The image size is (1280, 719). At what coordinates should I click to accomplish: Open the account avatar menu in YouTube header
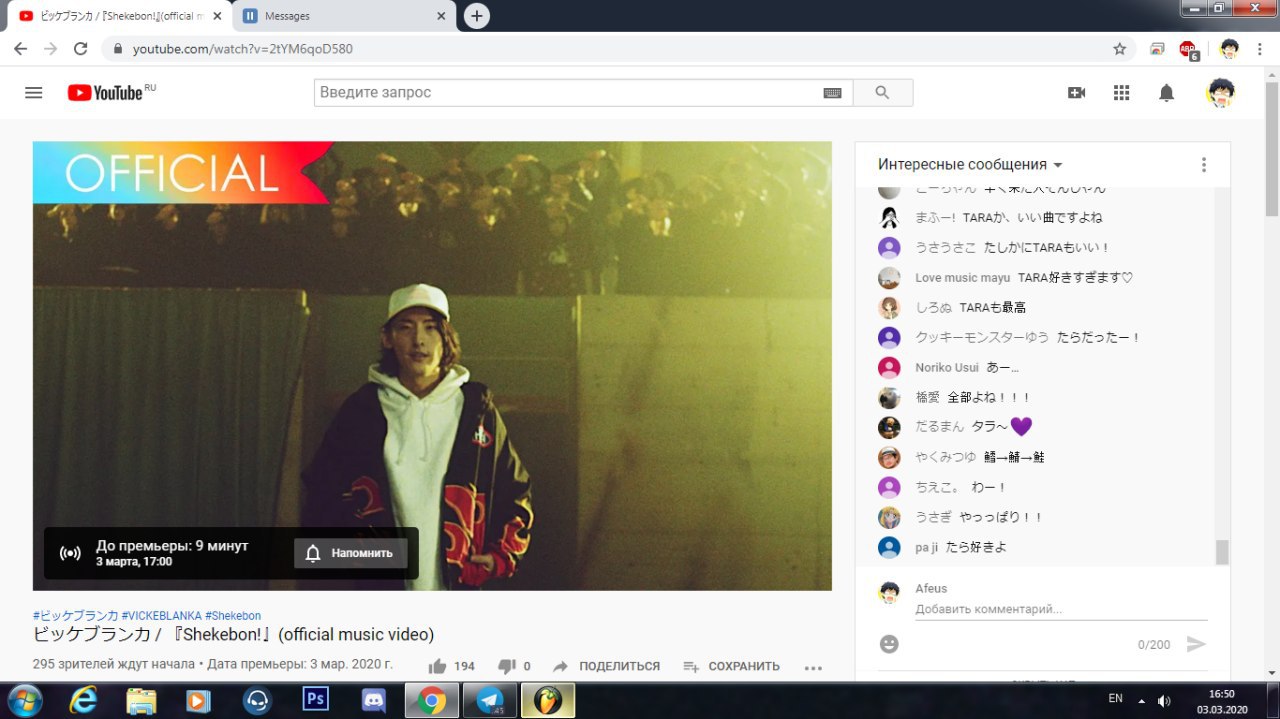click(x=1220, y=93)
